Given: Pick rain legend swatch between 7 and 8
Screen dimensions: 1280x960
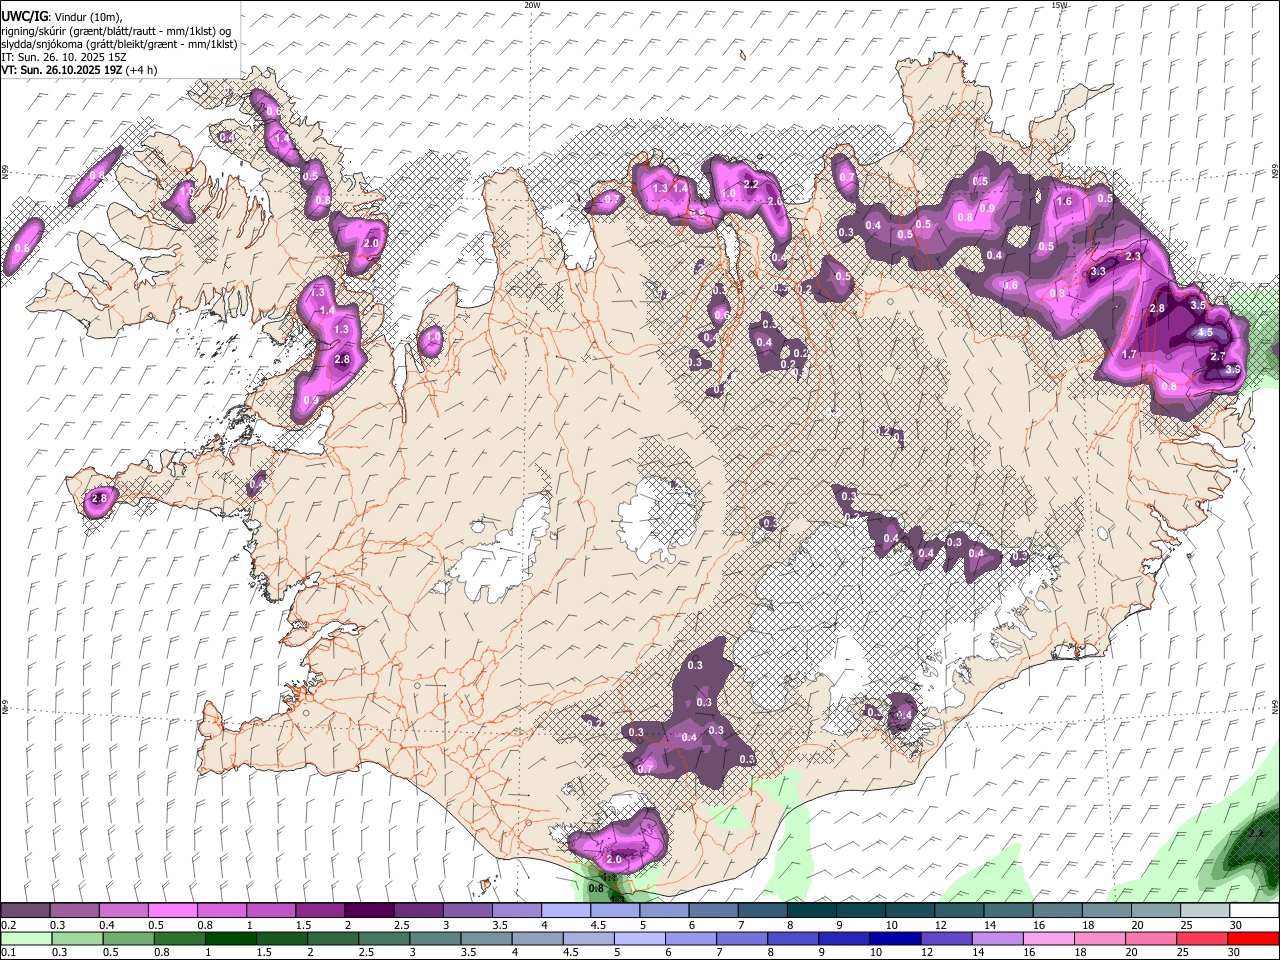Looking at the screenshot, I should pyautogui.click(x=740, y=938).
